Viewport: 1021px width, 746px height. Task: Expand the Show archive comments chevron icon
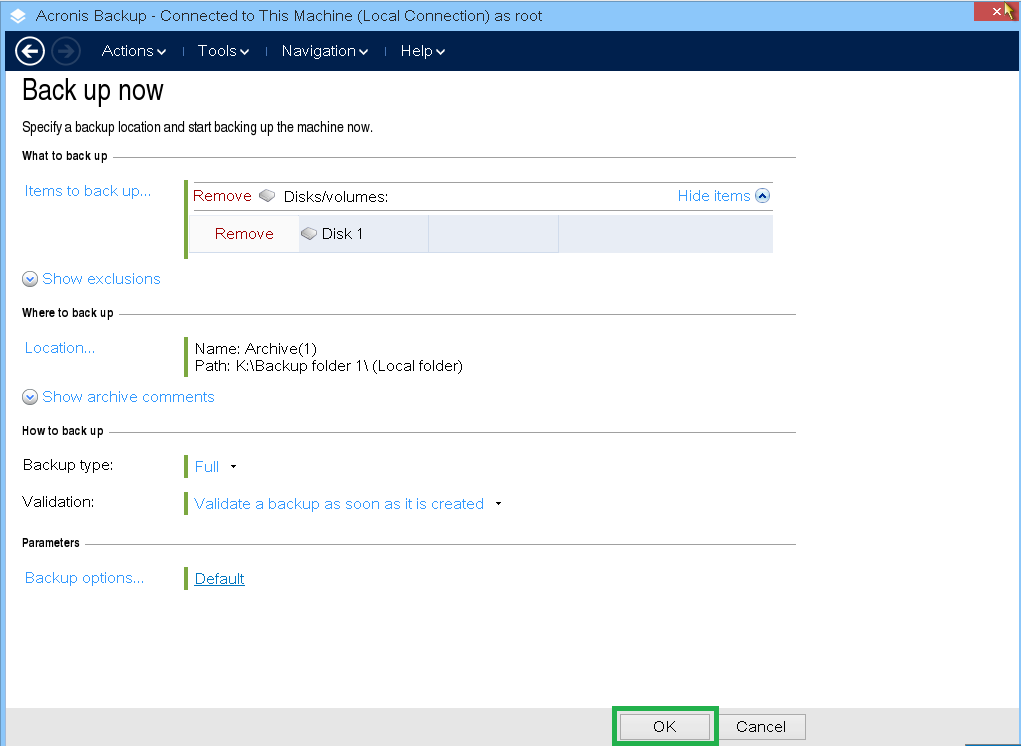(x=30, y=397)
